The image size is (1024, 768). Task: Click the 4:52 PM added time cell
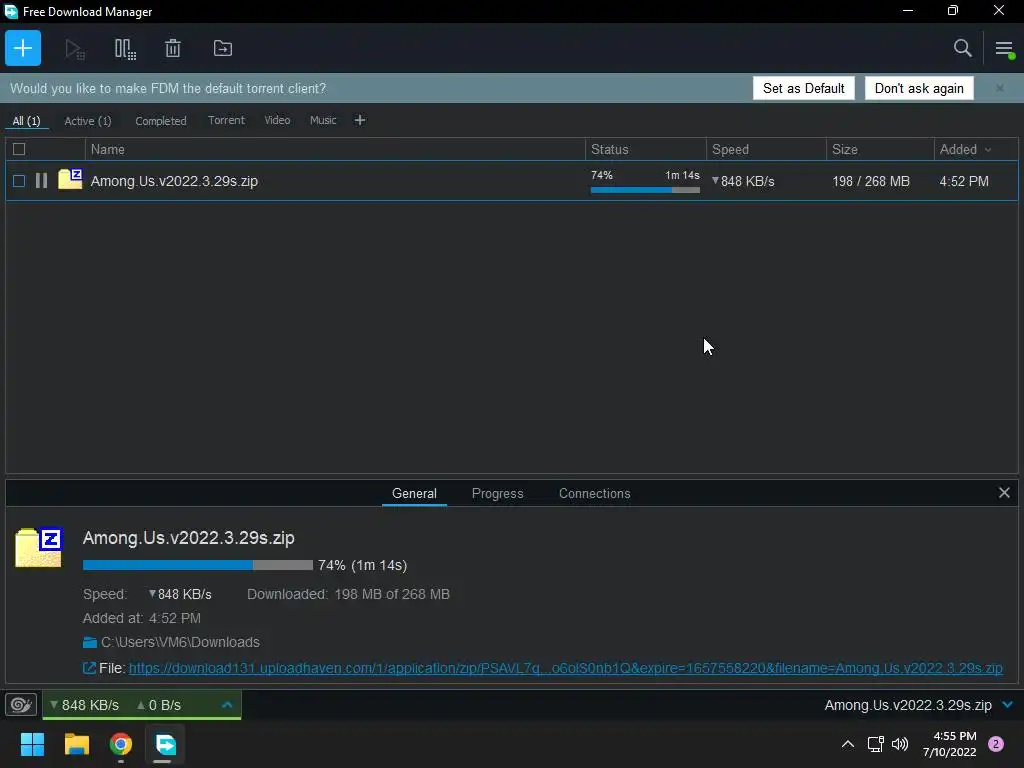tap(964, 182)
